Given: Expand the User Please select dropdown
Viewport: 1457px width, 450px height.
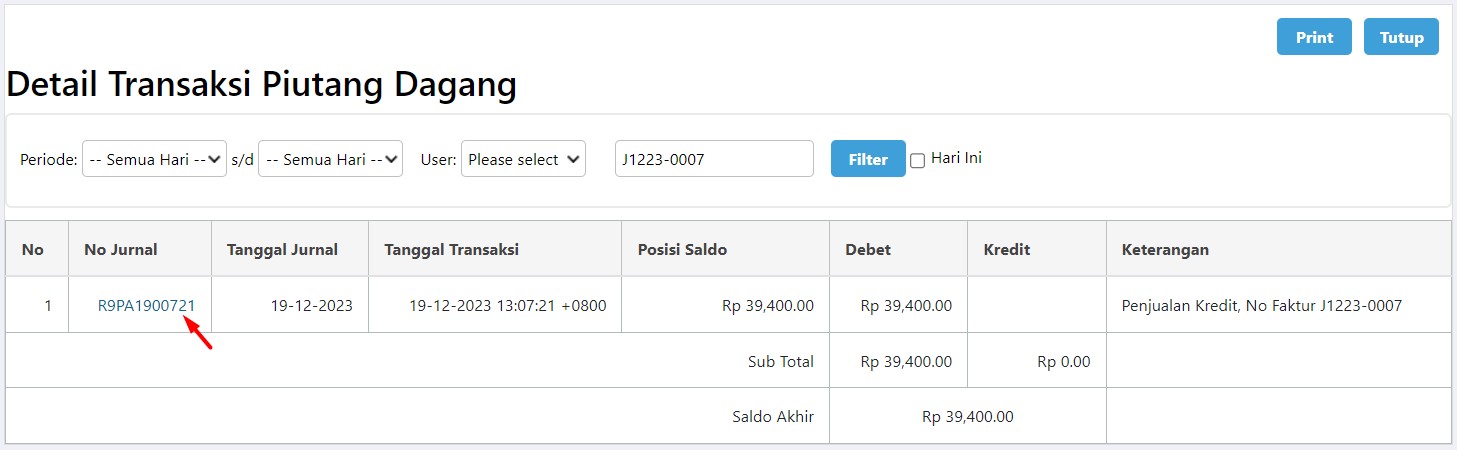Looking at the screenshot, I should [x=523, y=159].
